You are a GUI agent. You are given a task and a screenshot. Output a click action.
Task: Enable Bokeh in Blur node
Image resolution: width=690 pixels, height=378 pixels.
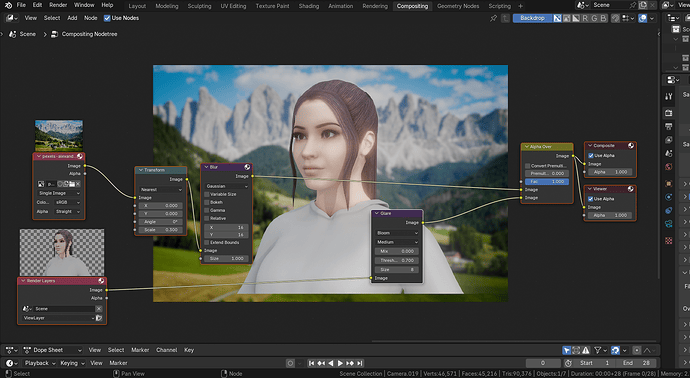pyautogui.click(x=207, y=202)
